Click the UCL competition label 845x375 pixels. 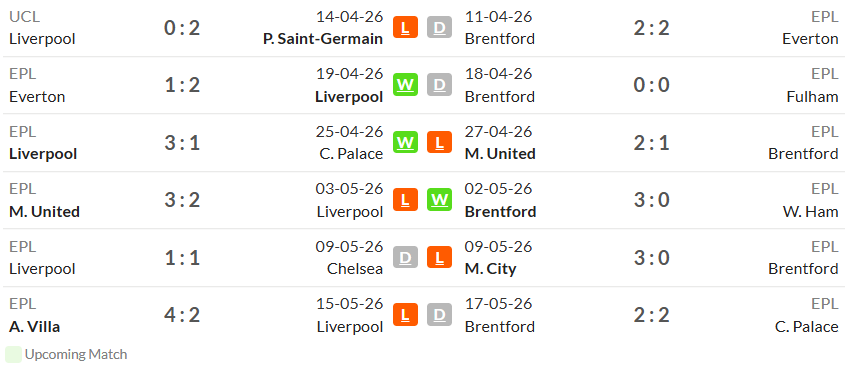click(24, 17)
